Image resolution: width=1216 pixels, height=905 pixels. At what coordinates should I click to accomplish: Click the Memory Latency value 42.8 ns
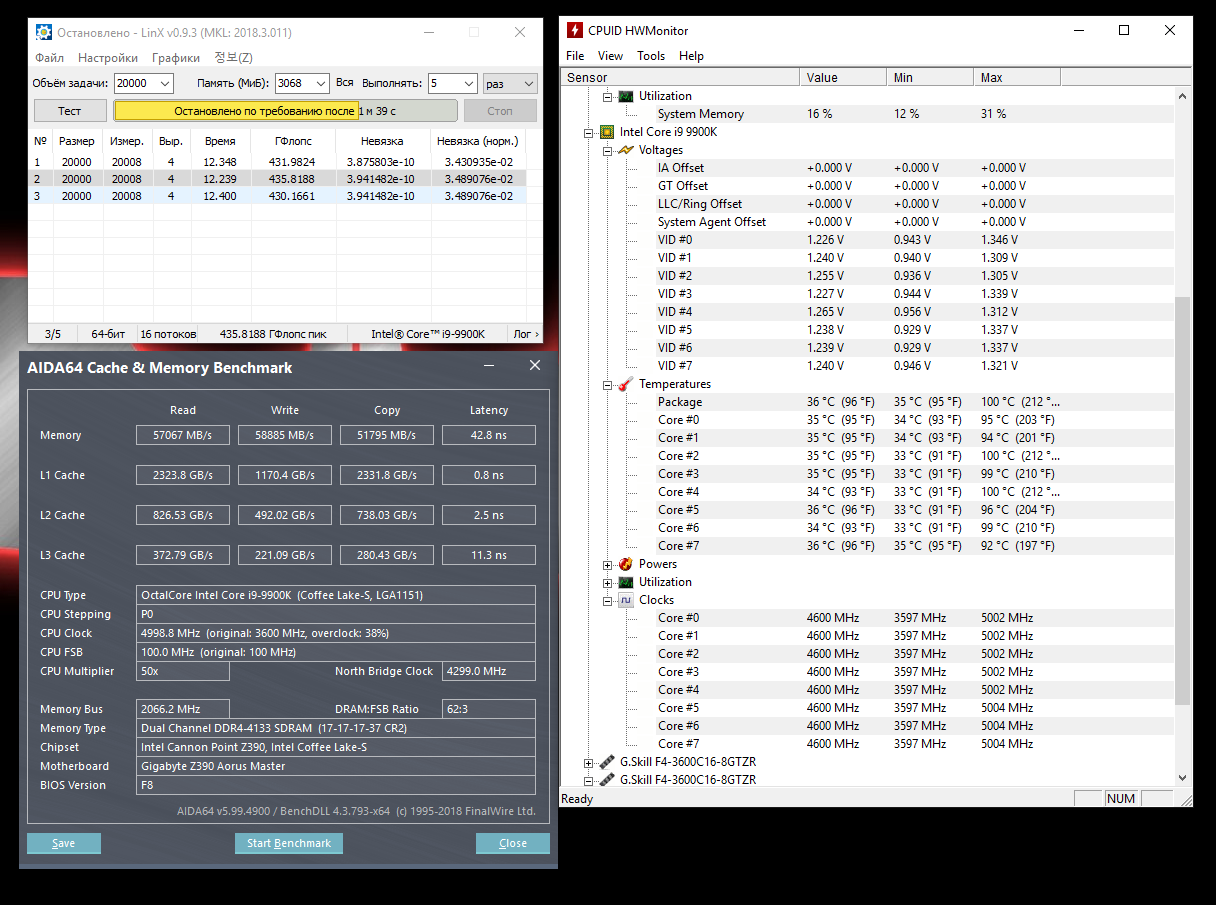pos(489,435)
